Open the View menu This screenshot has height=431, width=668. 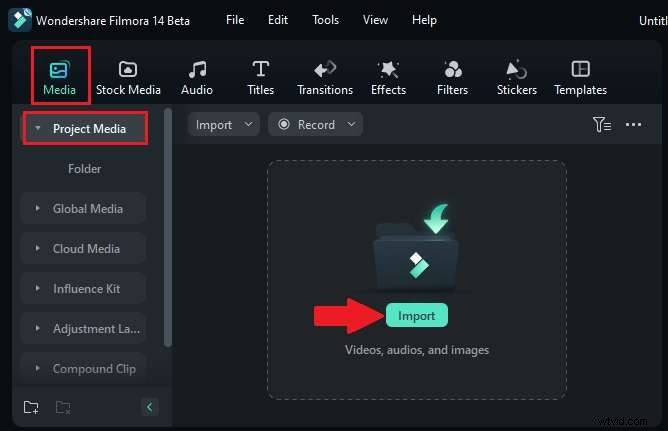pos(375,20)
